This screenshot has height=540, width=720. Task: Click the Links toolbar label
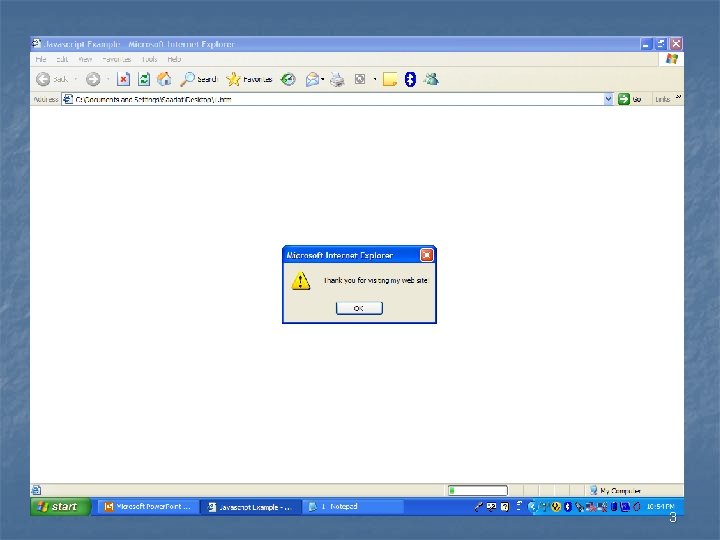[663, 99]
